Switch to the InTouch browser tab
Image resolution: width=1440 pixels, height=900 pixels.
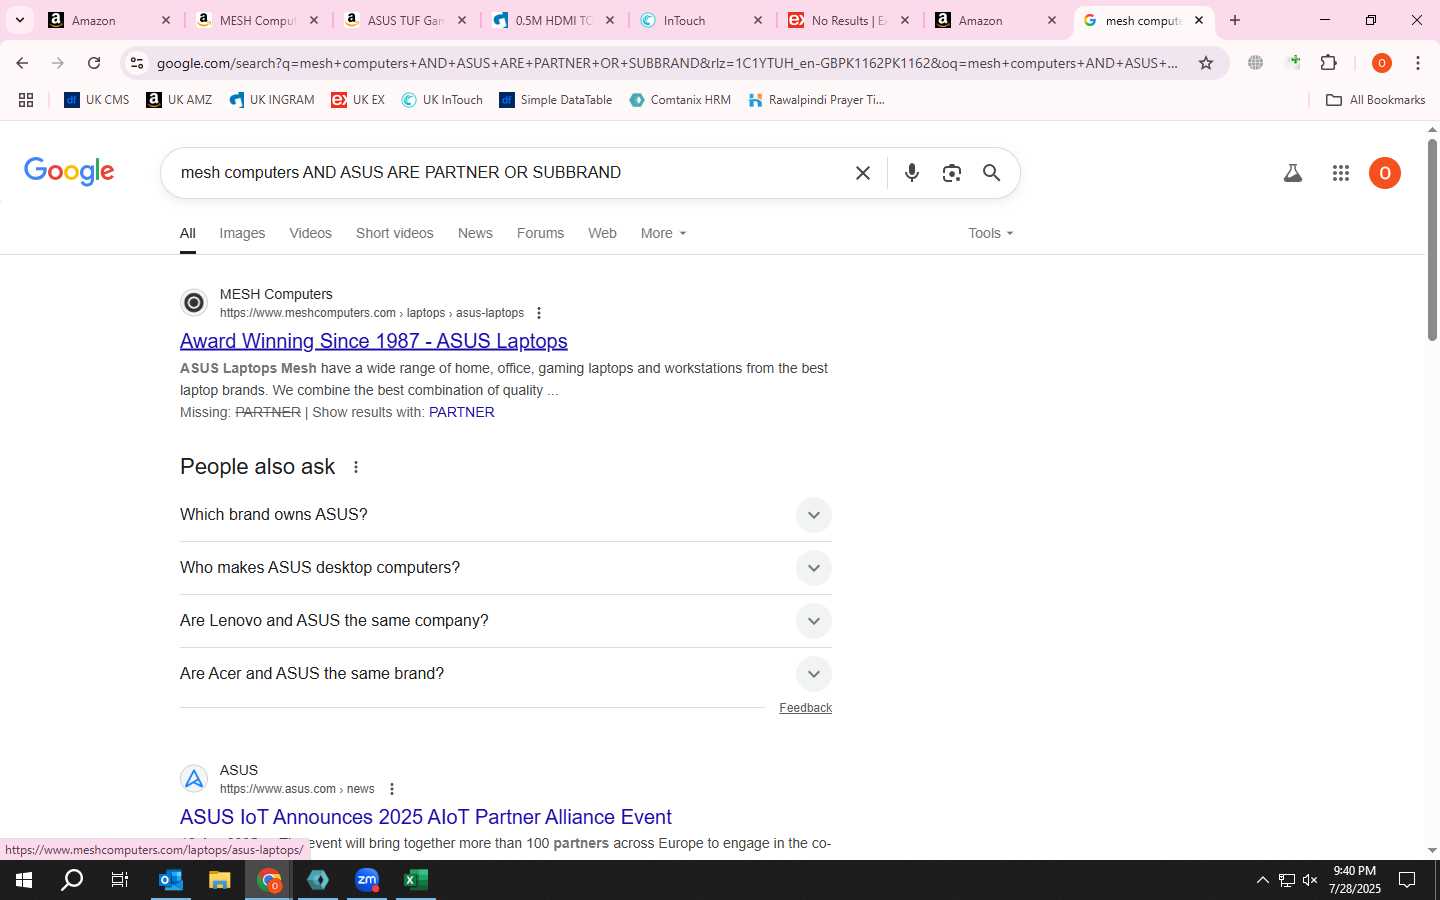702,20
